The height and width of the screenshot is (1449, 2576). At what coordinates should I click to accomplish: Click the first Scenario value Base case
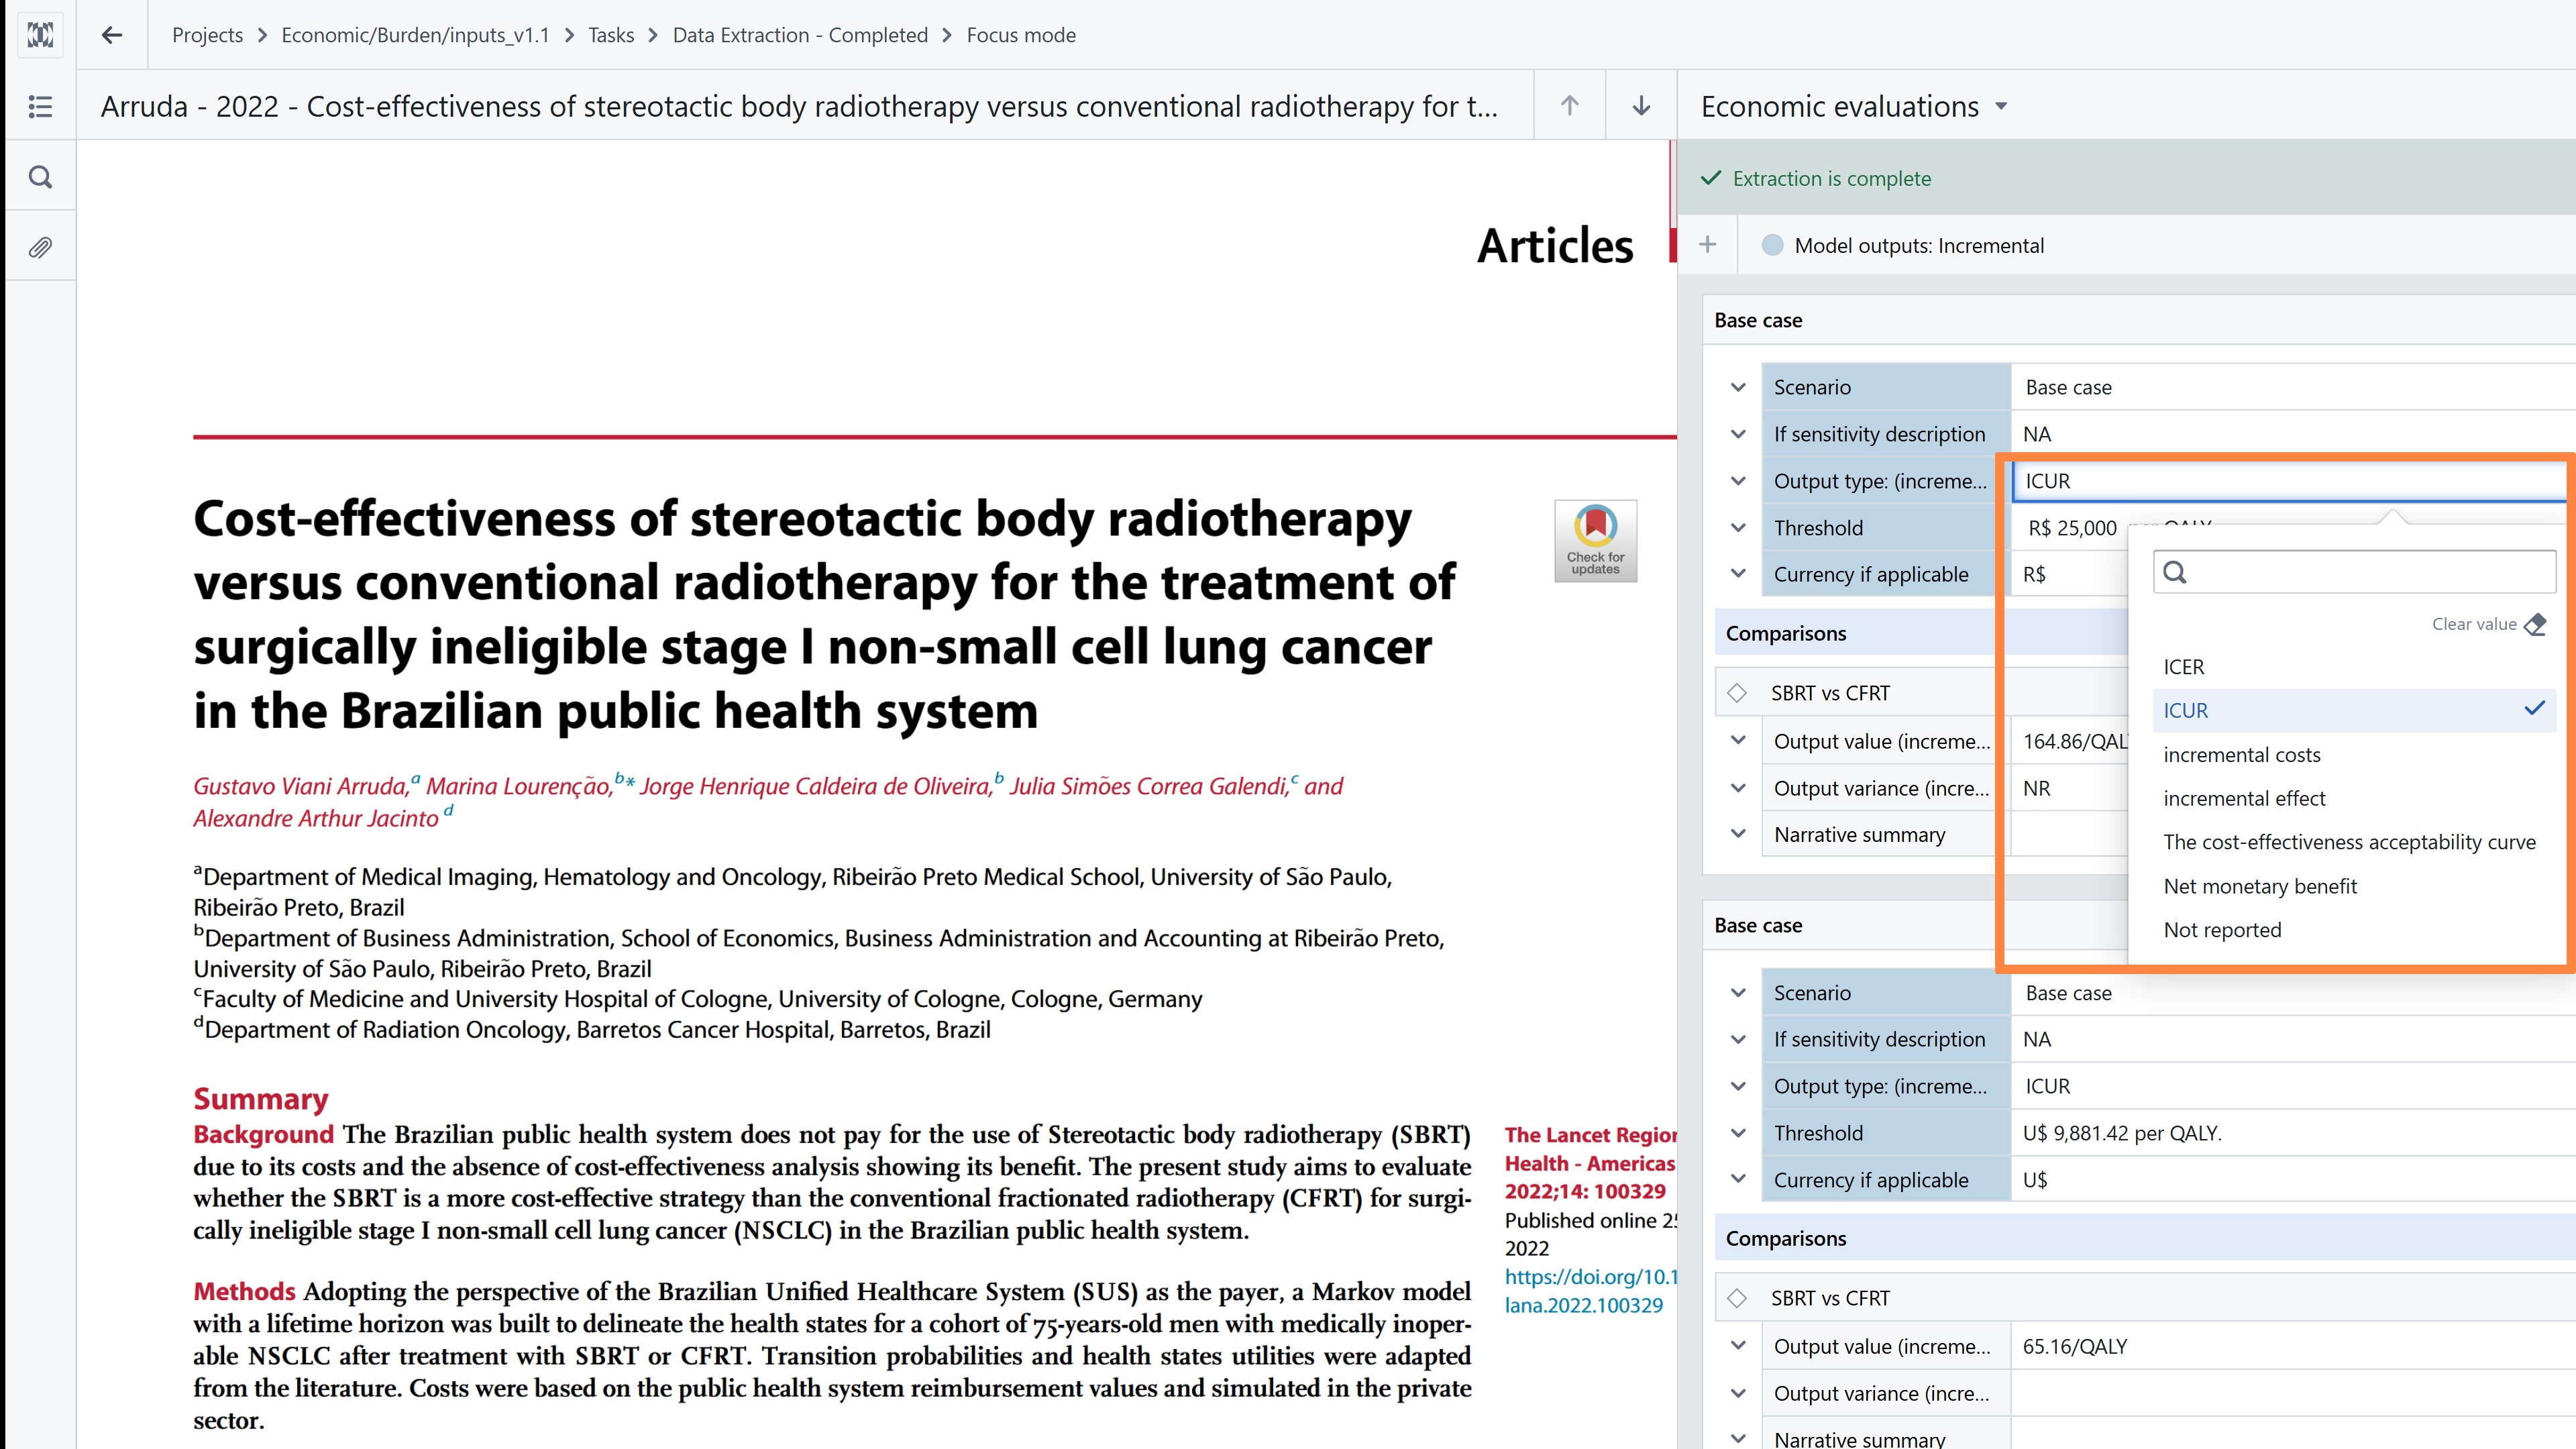click(x=2068, y=387)
